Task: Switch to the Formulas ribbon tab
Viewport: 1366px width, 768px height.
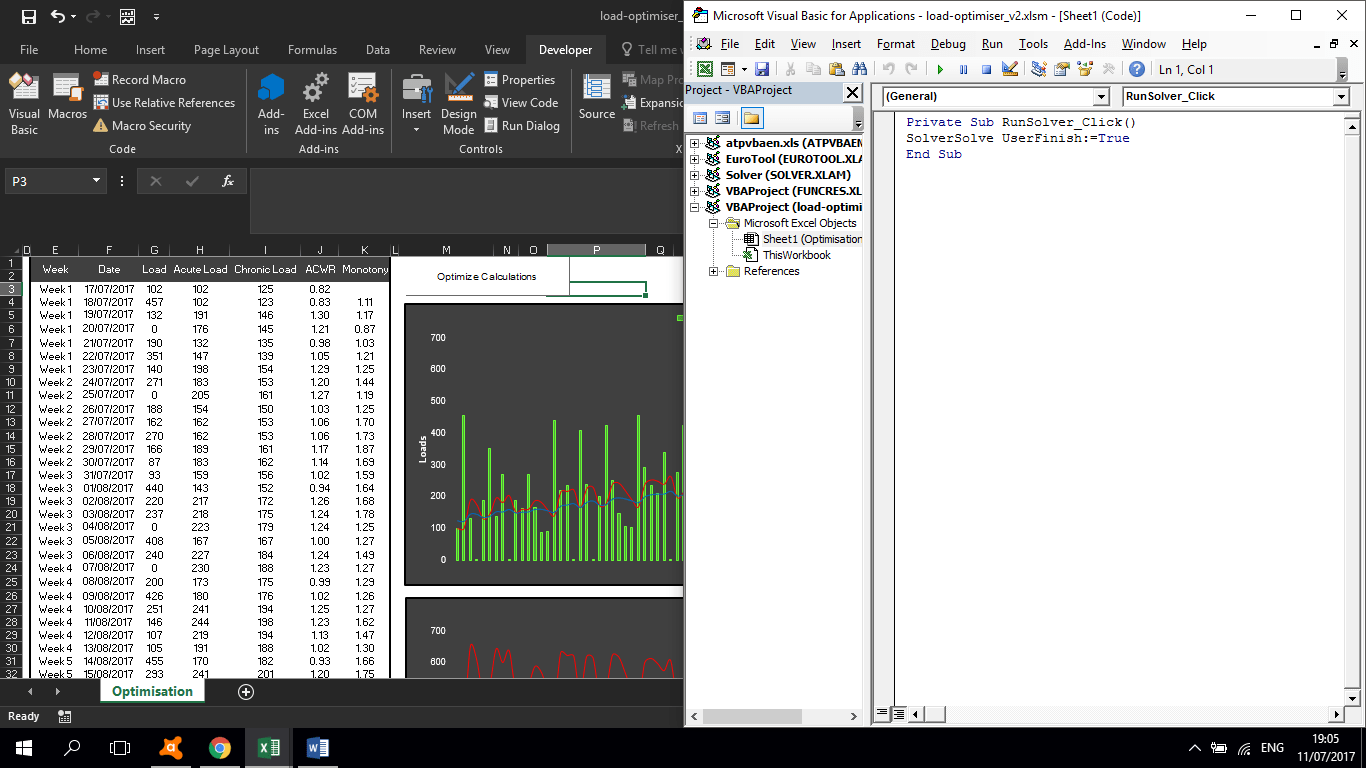Action: point(312,50)
